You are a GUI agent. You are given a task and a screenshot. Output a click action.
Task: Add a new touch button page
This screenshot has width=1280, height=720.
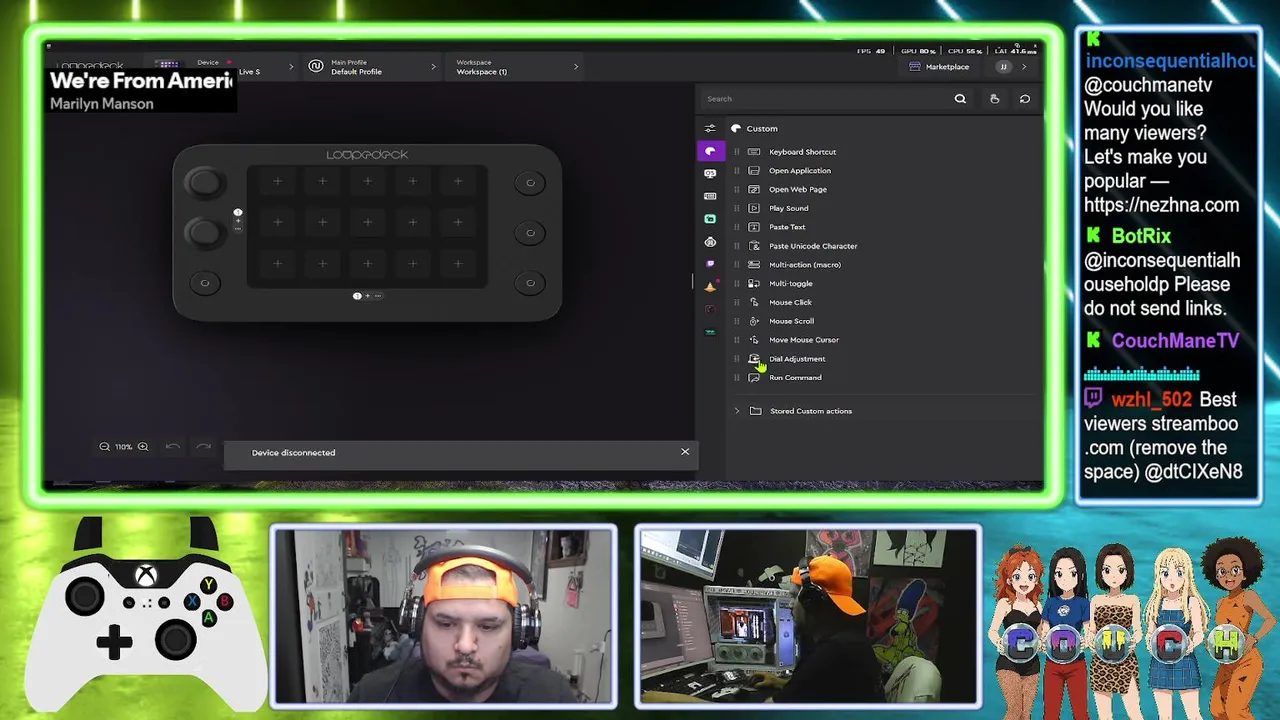(x=367, y=296)
